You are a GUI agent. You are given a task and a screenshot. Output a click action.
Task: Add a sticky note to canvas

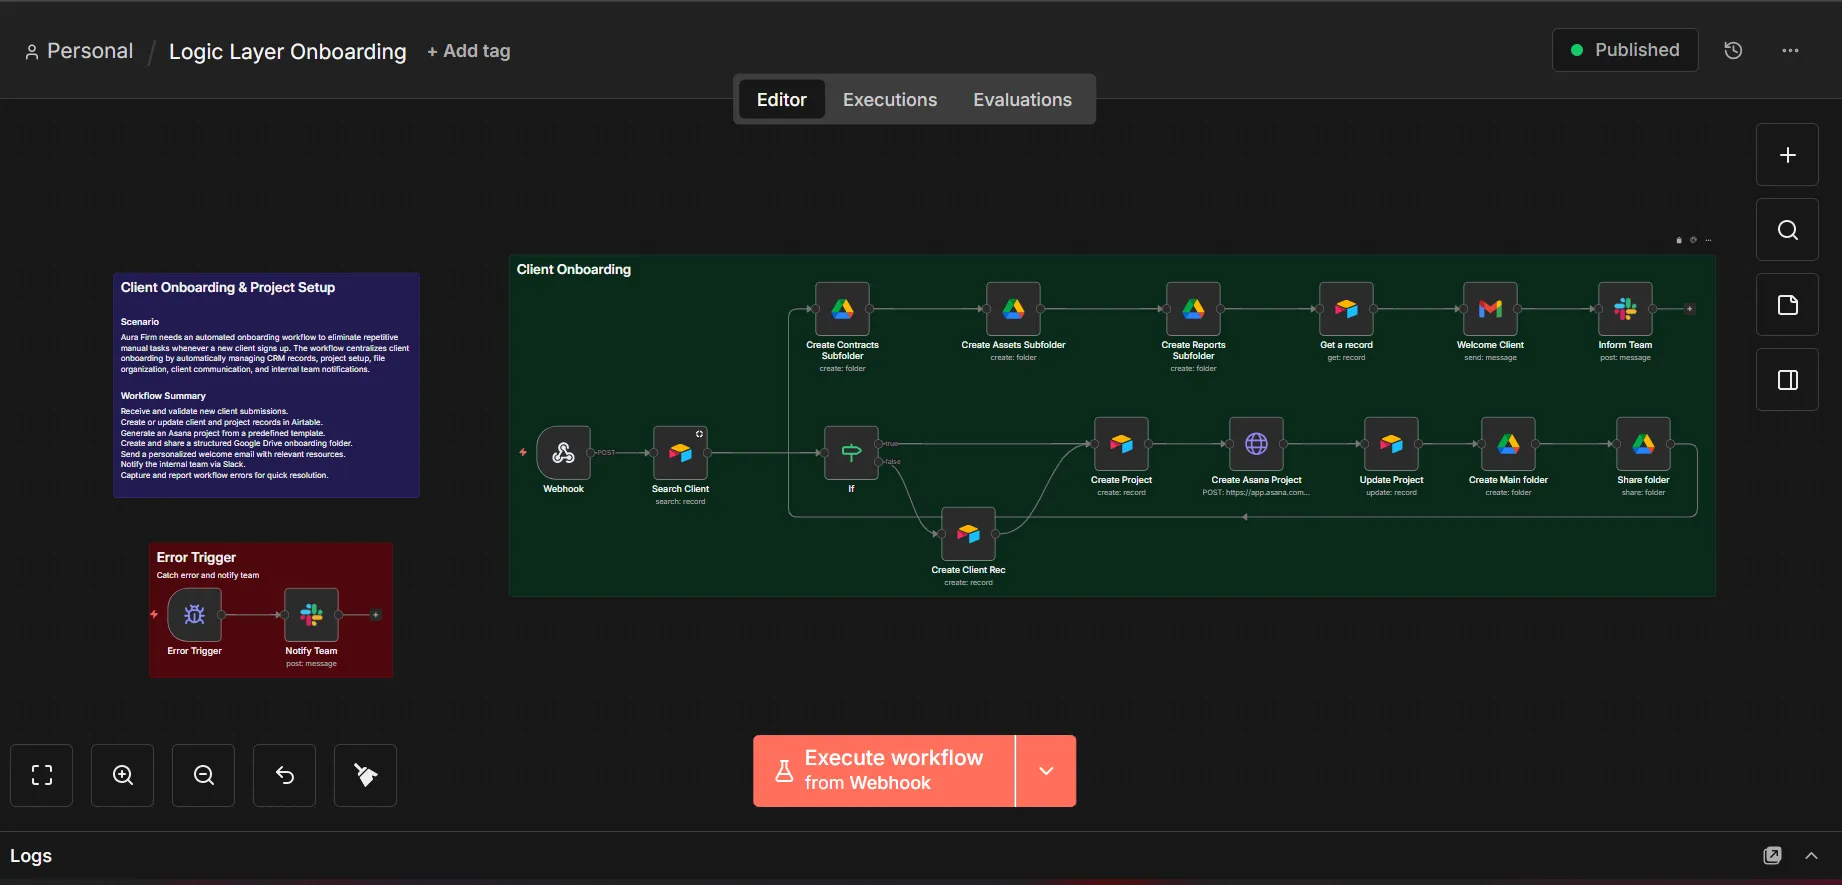click(x=1787, y=305)
